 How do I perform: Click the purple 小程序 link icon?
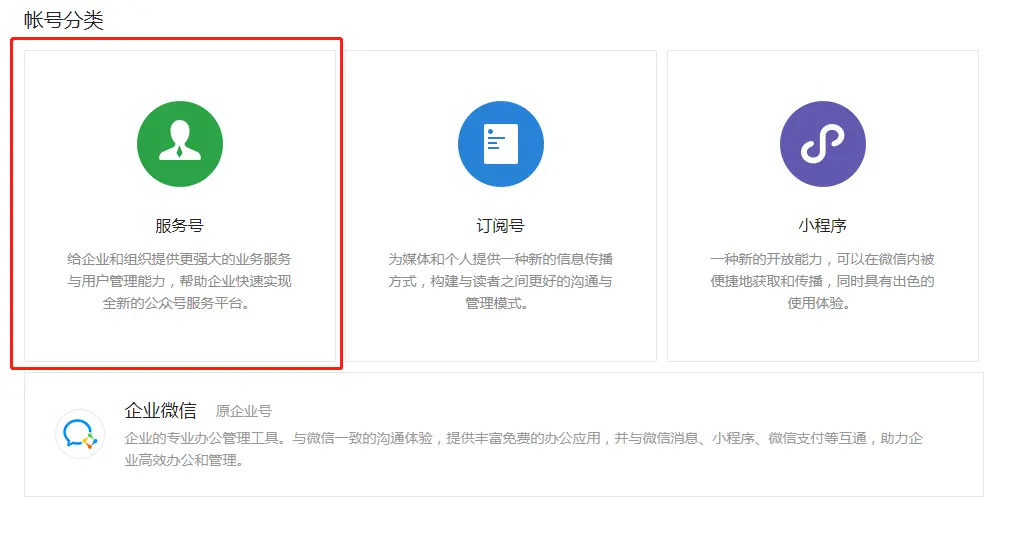823,144
